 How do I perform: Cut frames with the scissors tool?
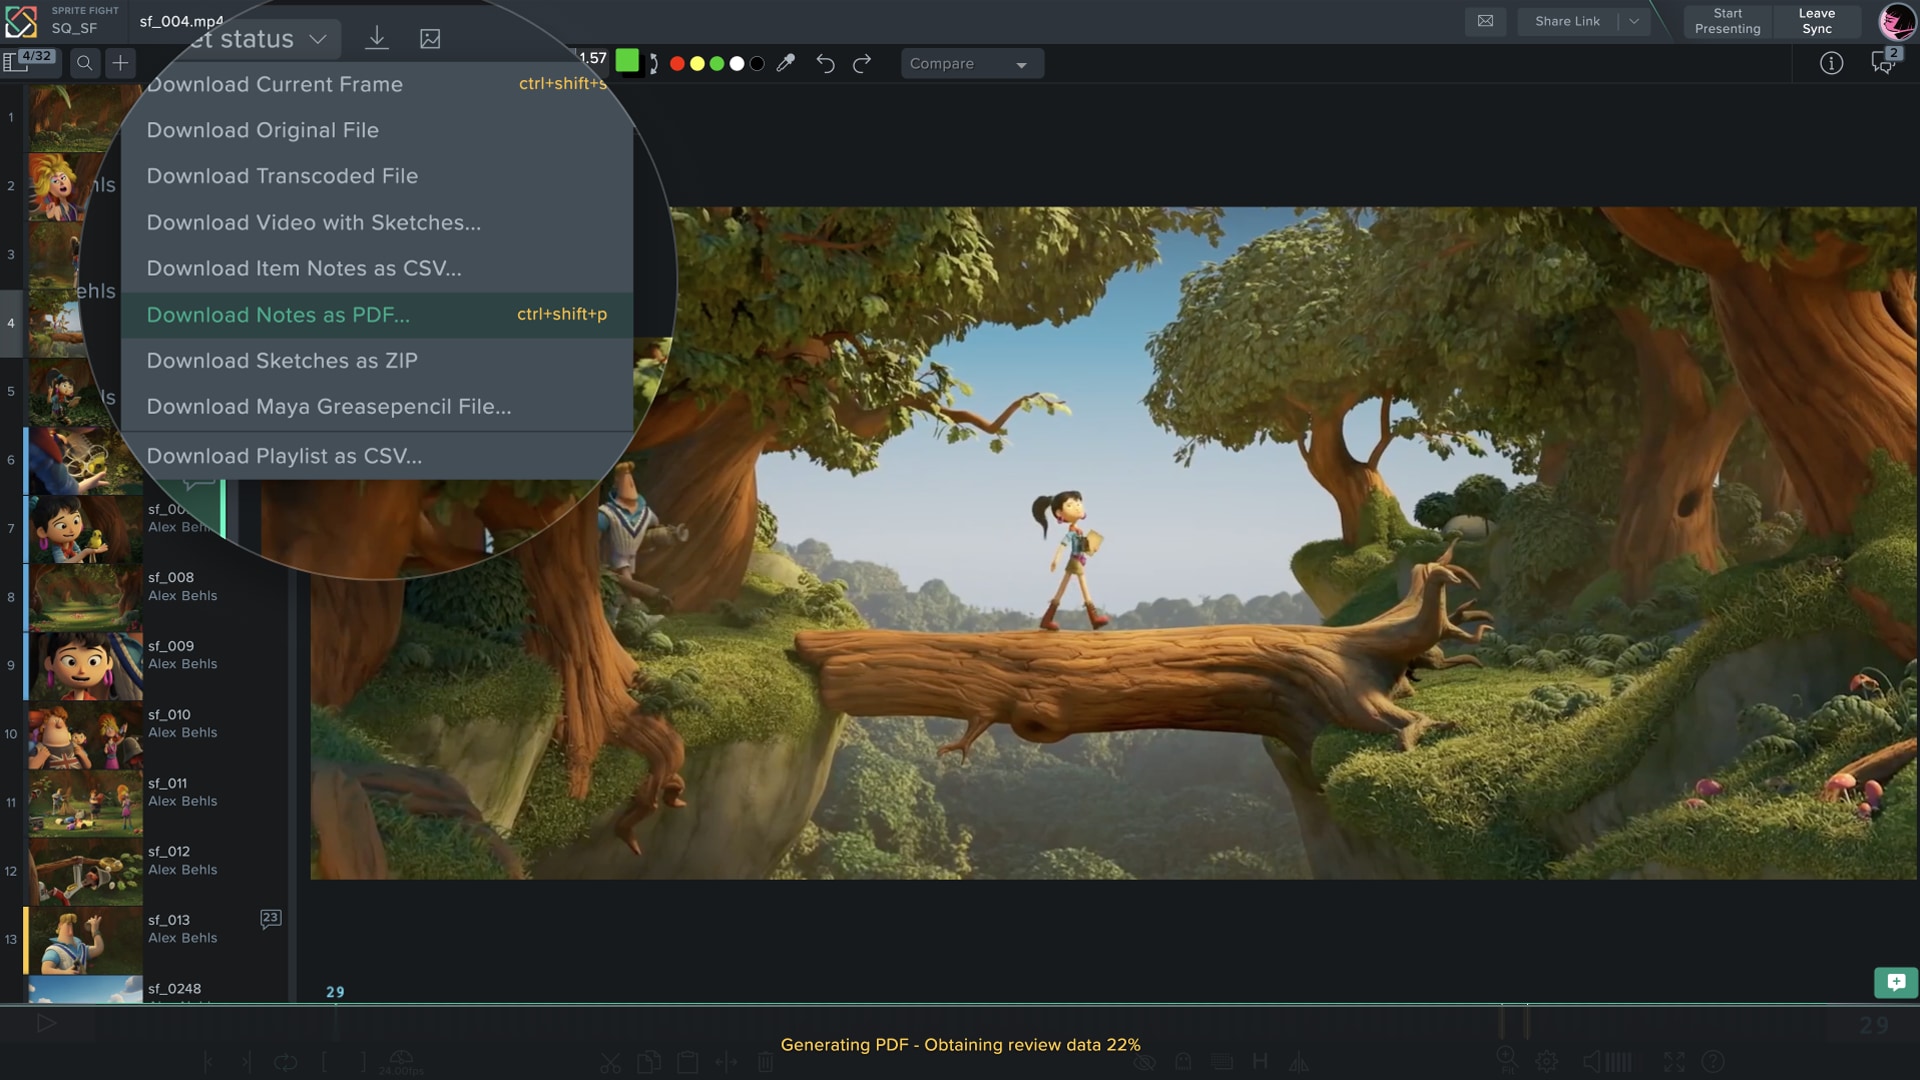[612, 1062]
